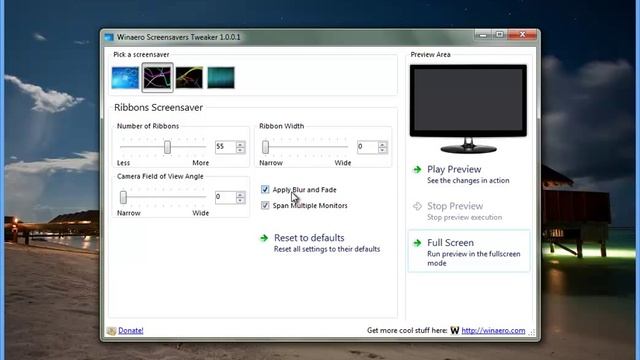Click the Ribbons Screensaver heading
Viewport: 640px width, 360px height.
click(158, 107)
